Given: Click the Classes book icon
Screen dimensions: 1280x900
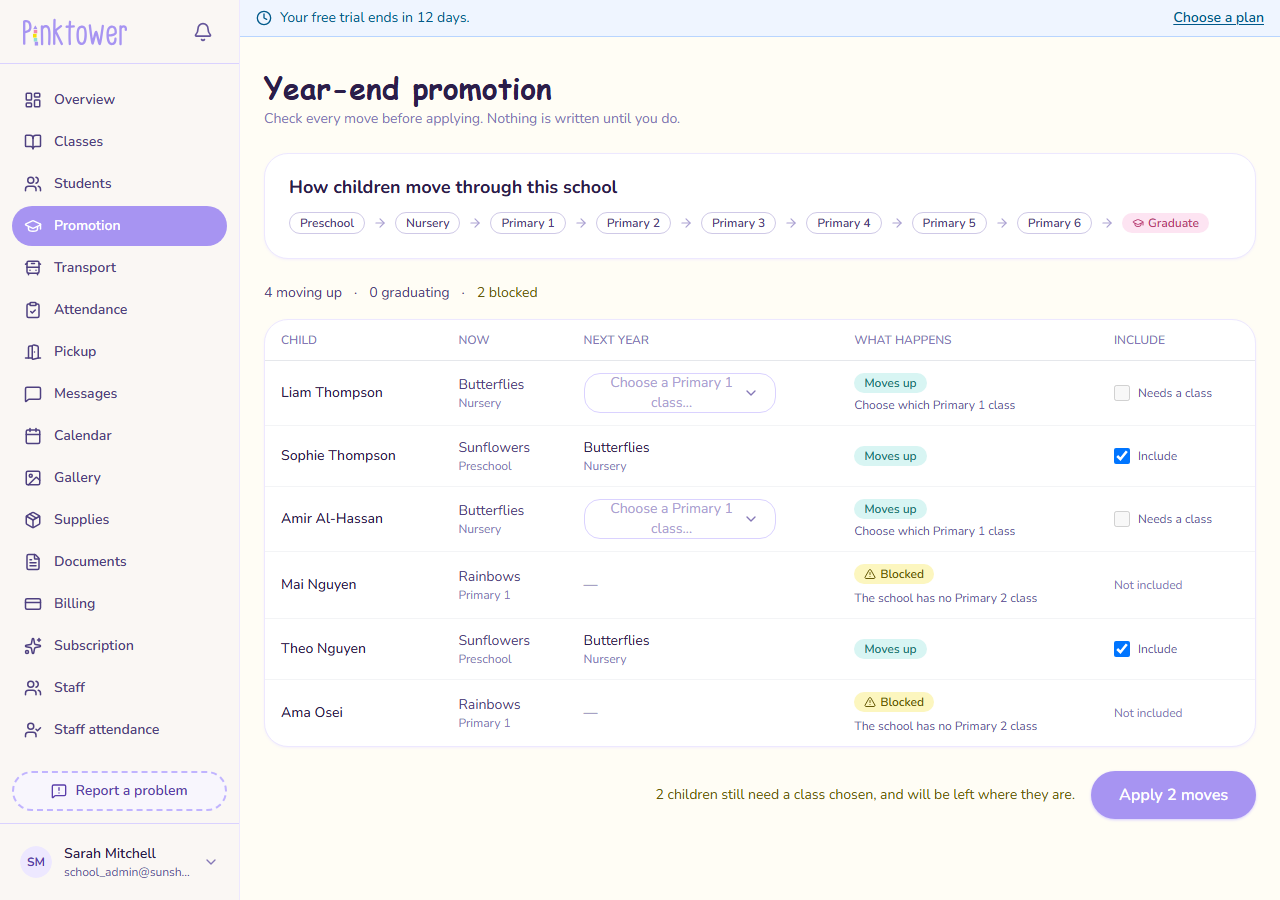Looking at the screenshot, I should pos(33,141).
